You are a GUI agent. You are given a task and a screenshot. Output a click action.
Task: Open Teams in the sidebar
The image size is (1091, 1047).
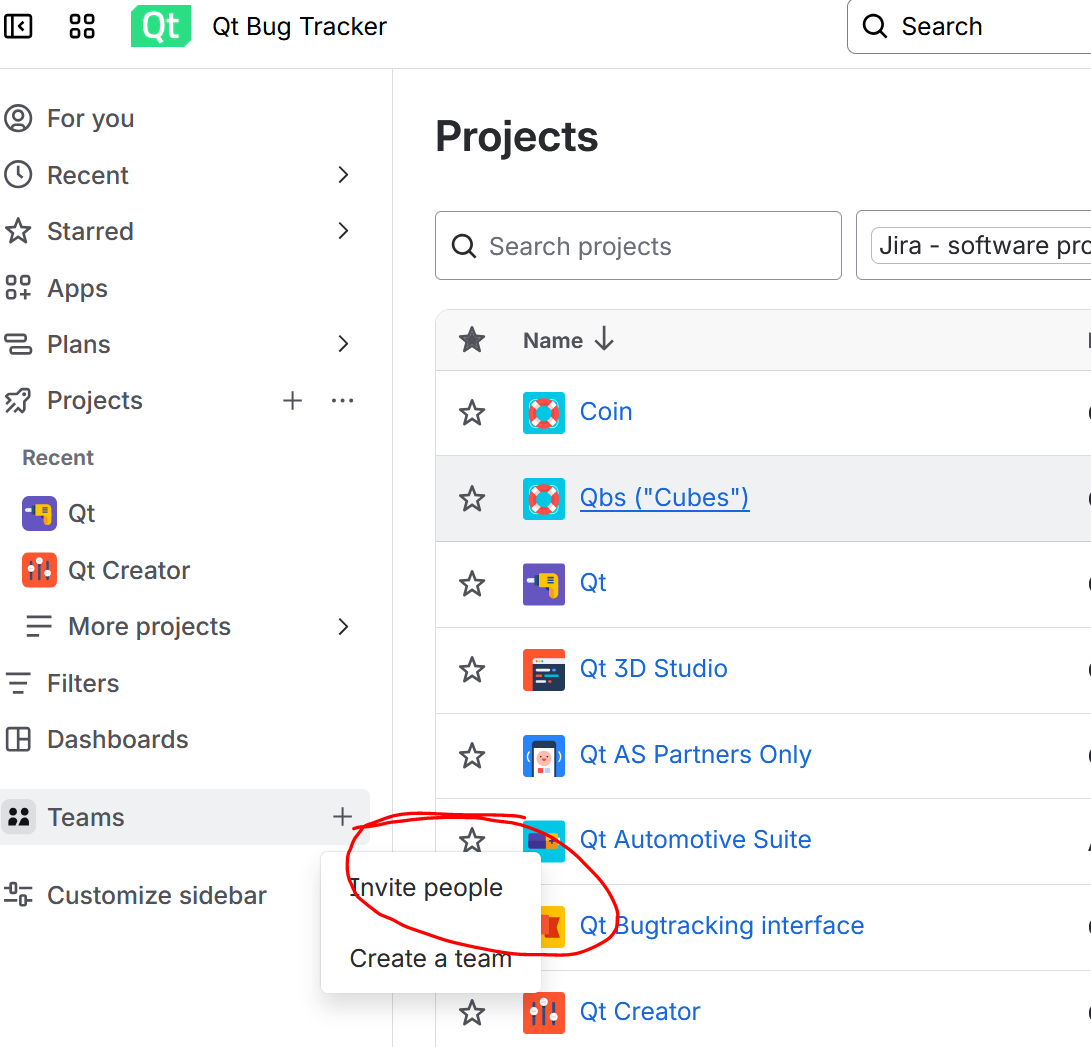point(86,817)
